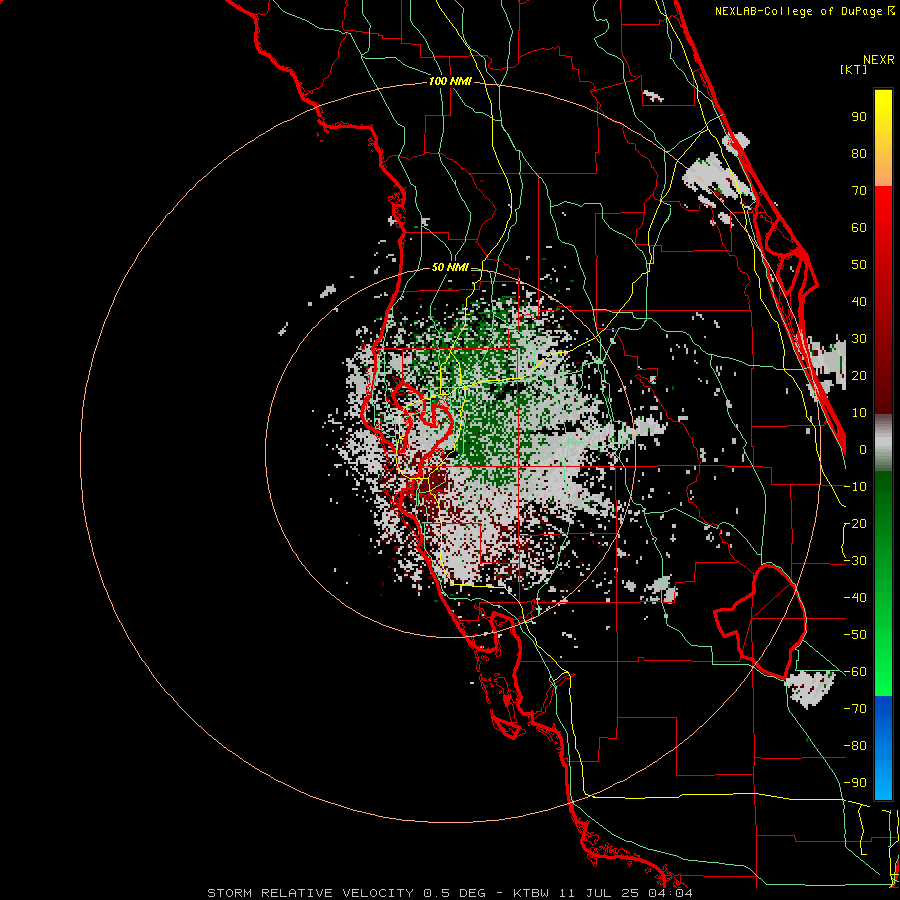Click the -60 scale value
This screenshot has height=900, width=900.
pyautogui.click(x=855, y=672)
